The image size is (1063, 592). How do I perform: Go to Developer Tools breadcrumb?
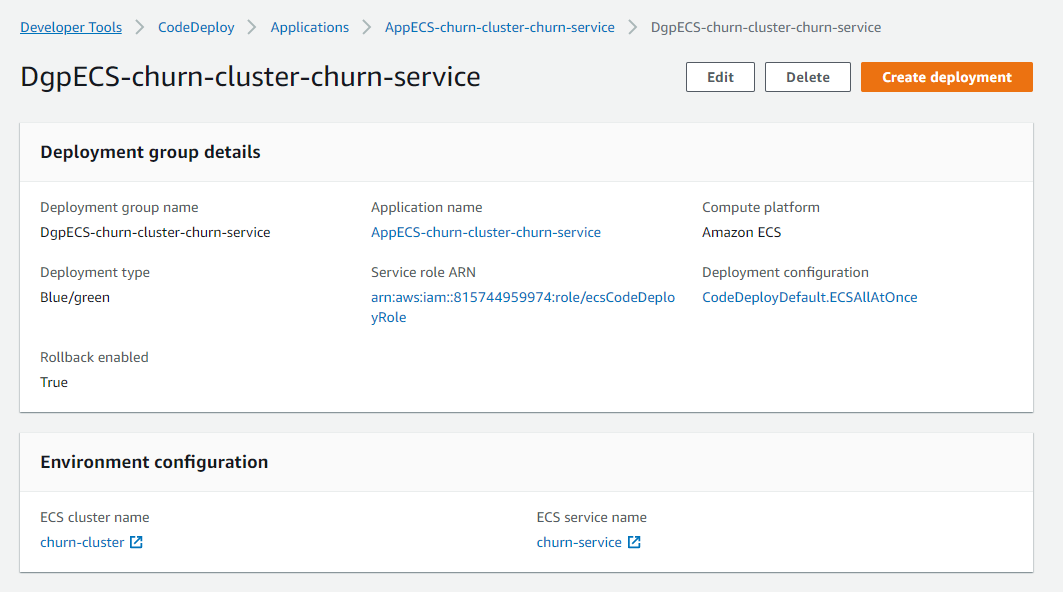pyautogui.click(x=71, y=27)
